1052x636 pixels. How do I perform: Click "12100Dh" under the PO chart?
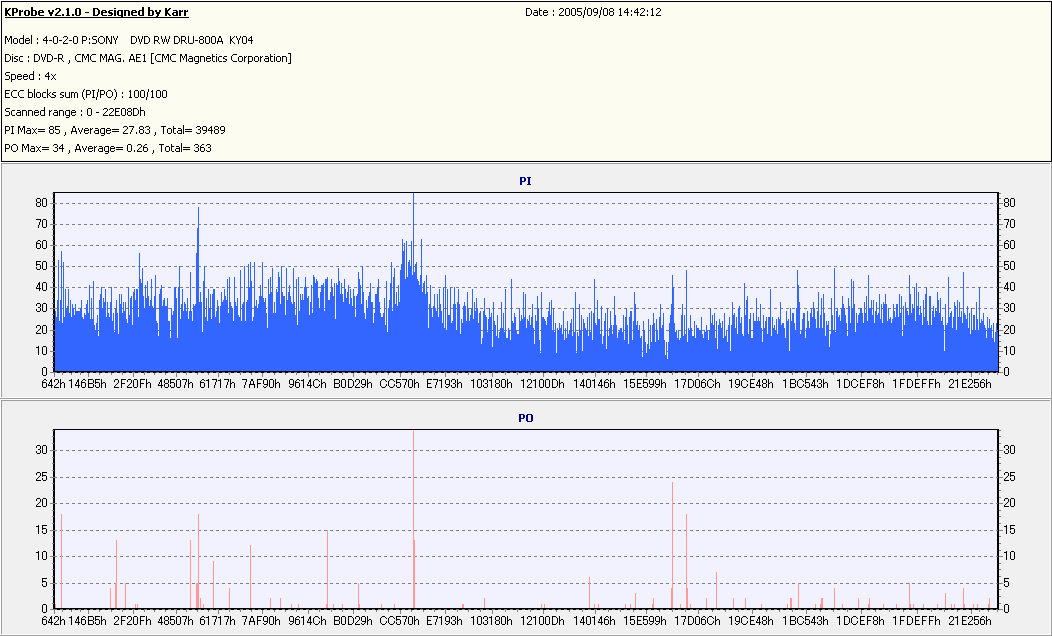click(x=542, y=621)
